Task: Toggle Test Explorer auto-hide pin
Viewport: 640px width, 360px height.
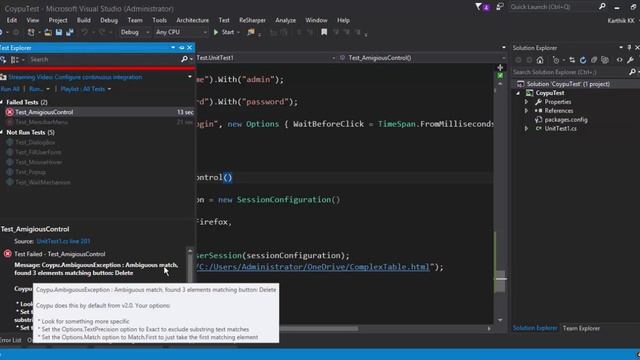Action: (182, 48)
